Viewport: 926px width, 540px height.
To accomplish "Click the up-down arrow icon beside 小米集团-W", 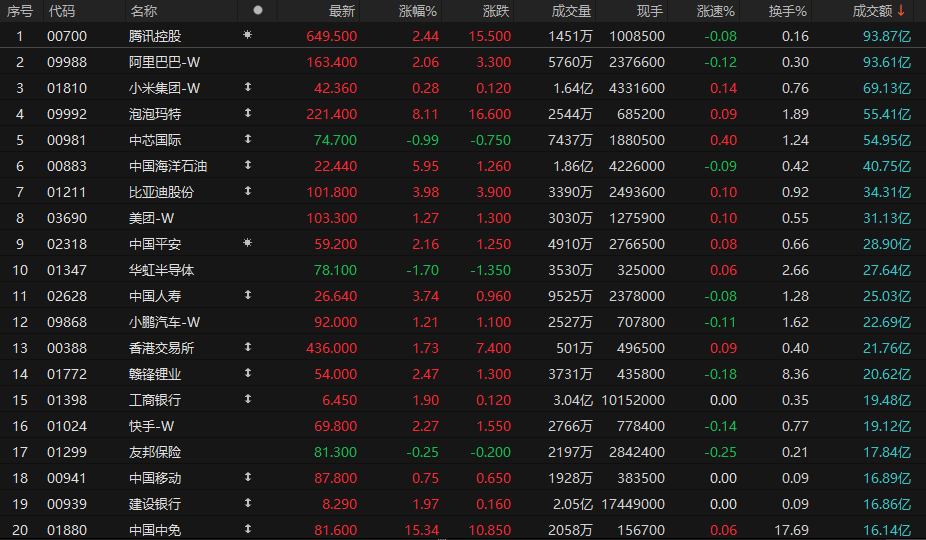I will (248, 87).
